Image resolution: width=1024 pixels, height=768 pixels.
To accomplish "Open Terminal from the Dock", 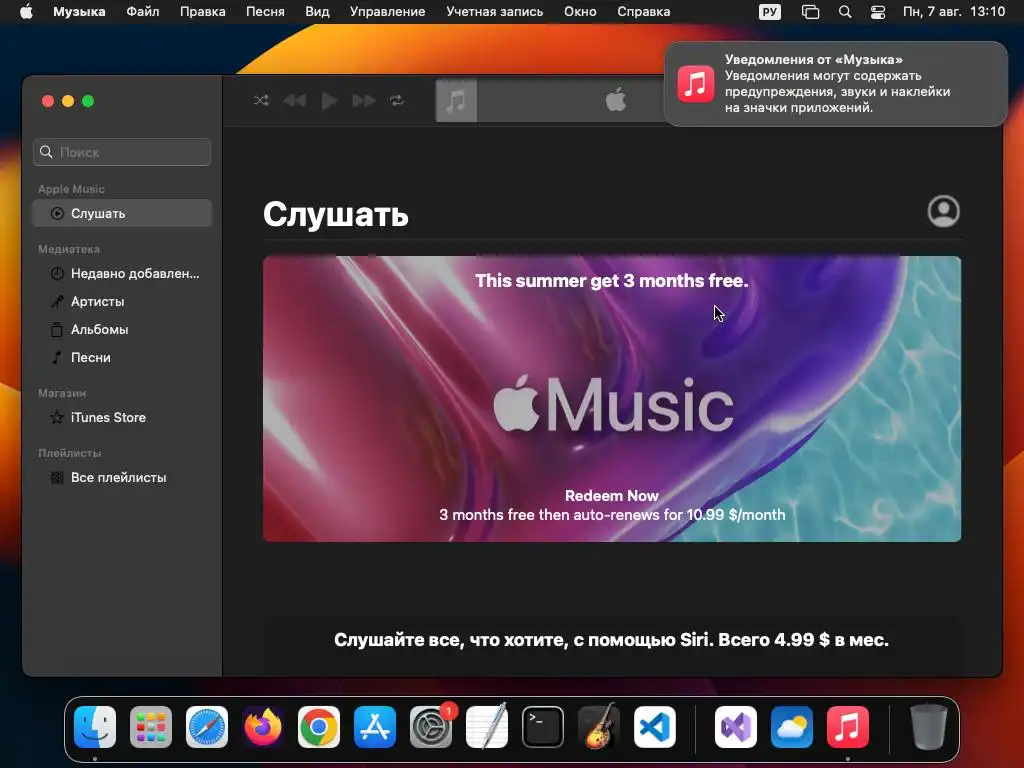I will coord(543,727).
